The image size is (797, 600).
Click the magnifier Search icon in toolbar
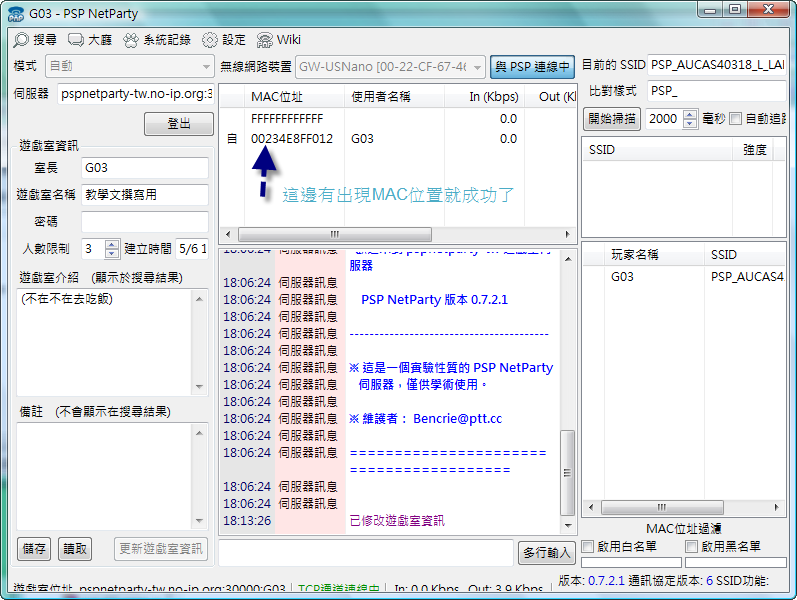tap(21, 40)
